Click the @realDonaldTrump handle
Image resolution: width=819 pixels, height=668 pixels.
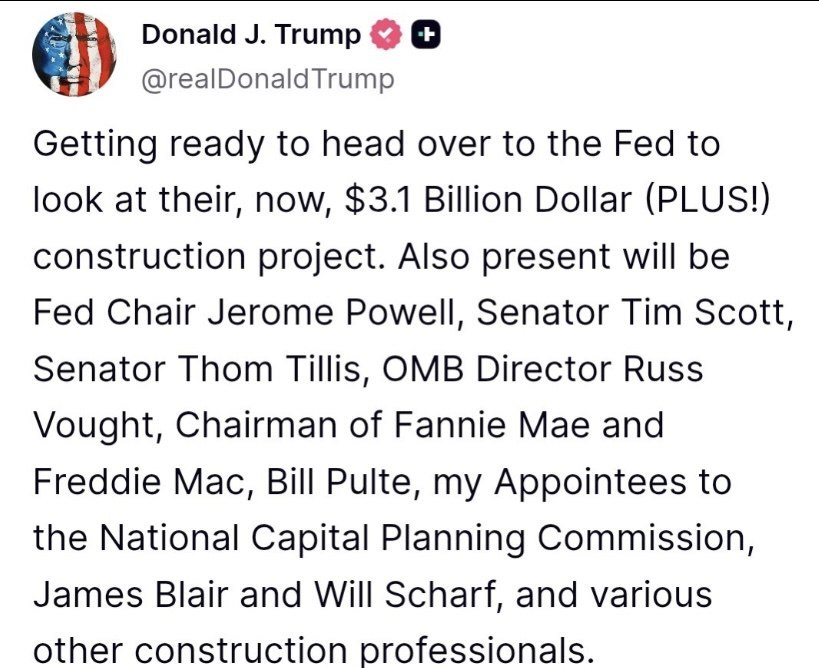[268, 79]
